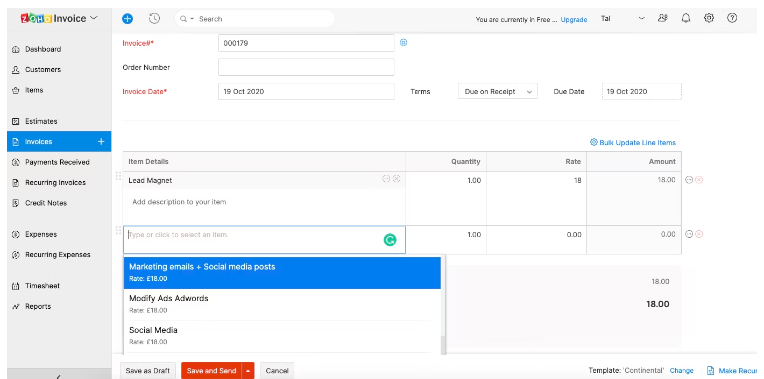Click the Upgrade link in header

(x=573, y=19)
